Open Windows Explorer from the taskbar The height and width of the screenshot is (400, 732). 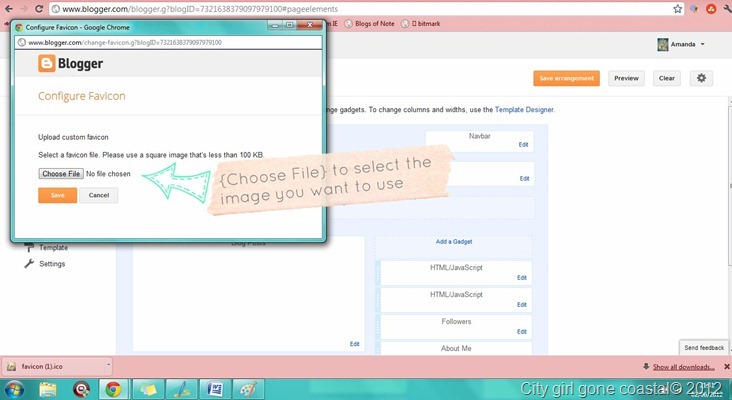[48, 389]
